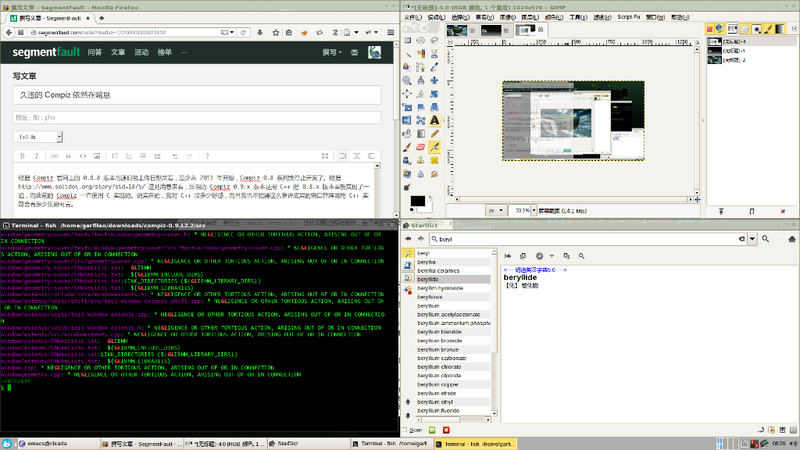Click tags input field below title
The image size is (800, 450).
pos(196,117)
